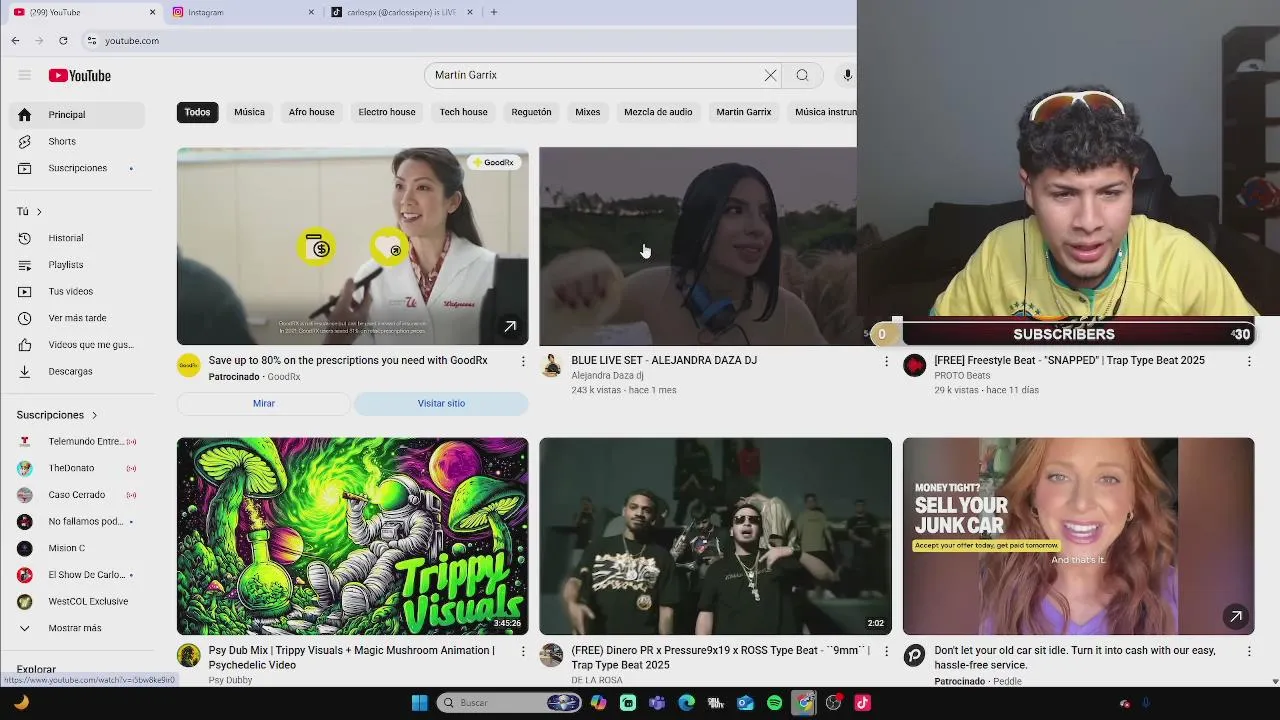Select the Reguetón filter chip
1280x720 pixels.
(531, 112)
